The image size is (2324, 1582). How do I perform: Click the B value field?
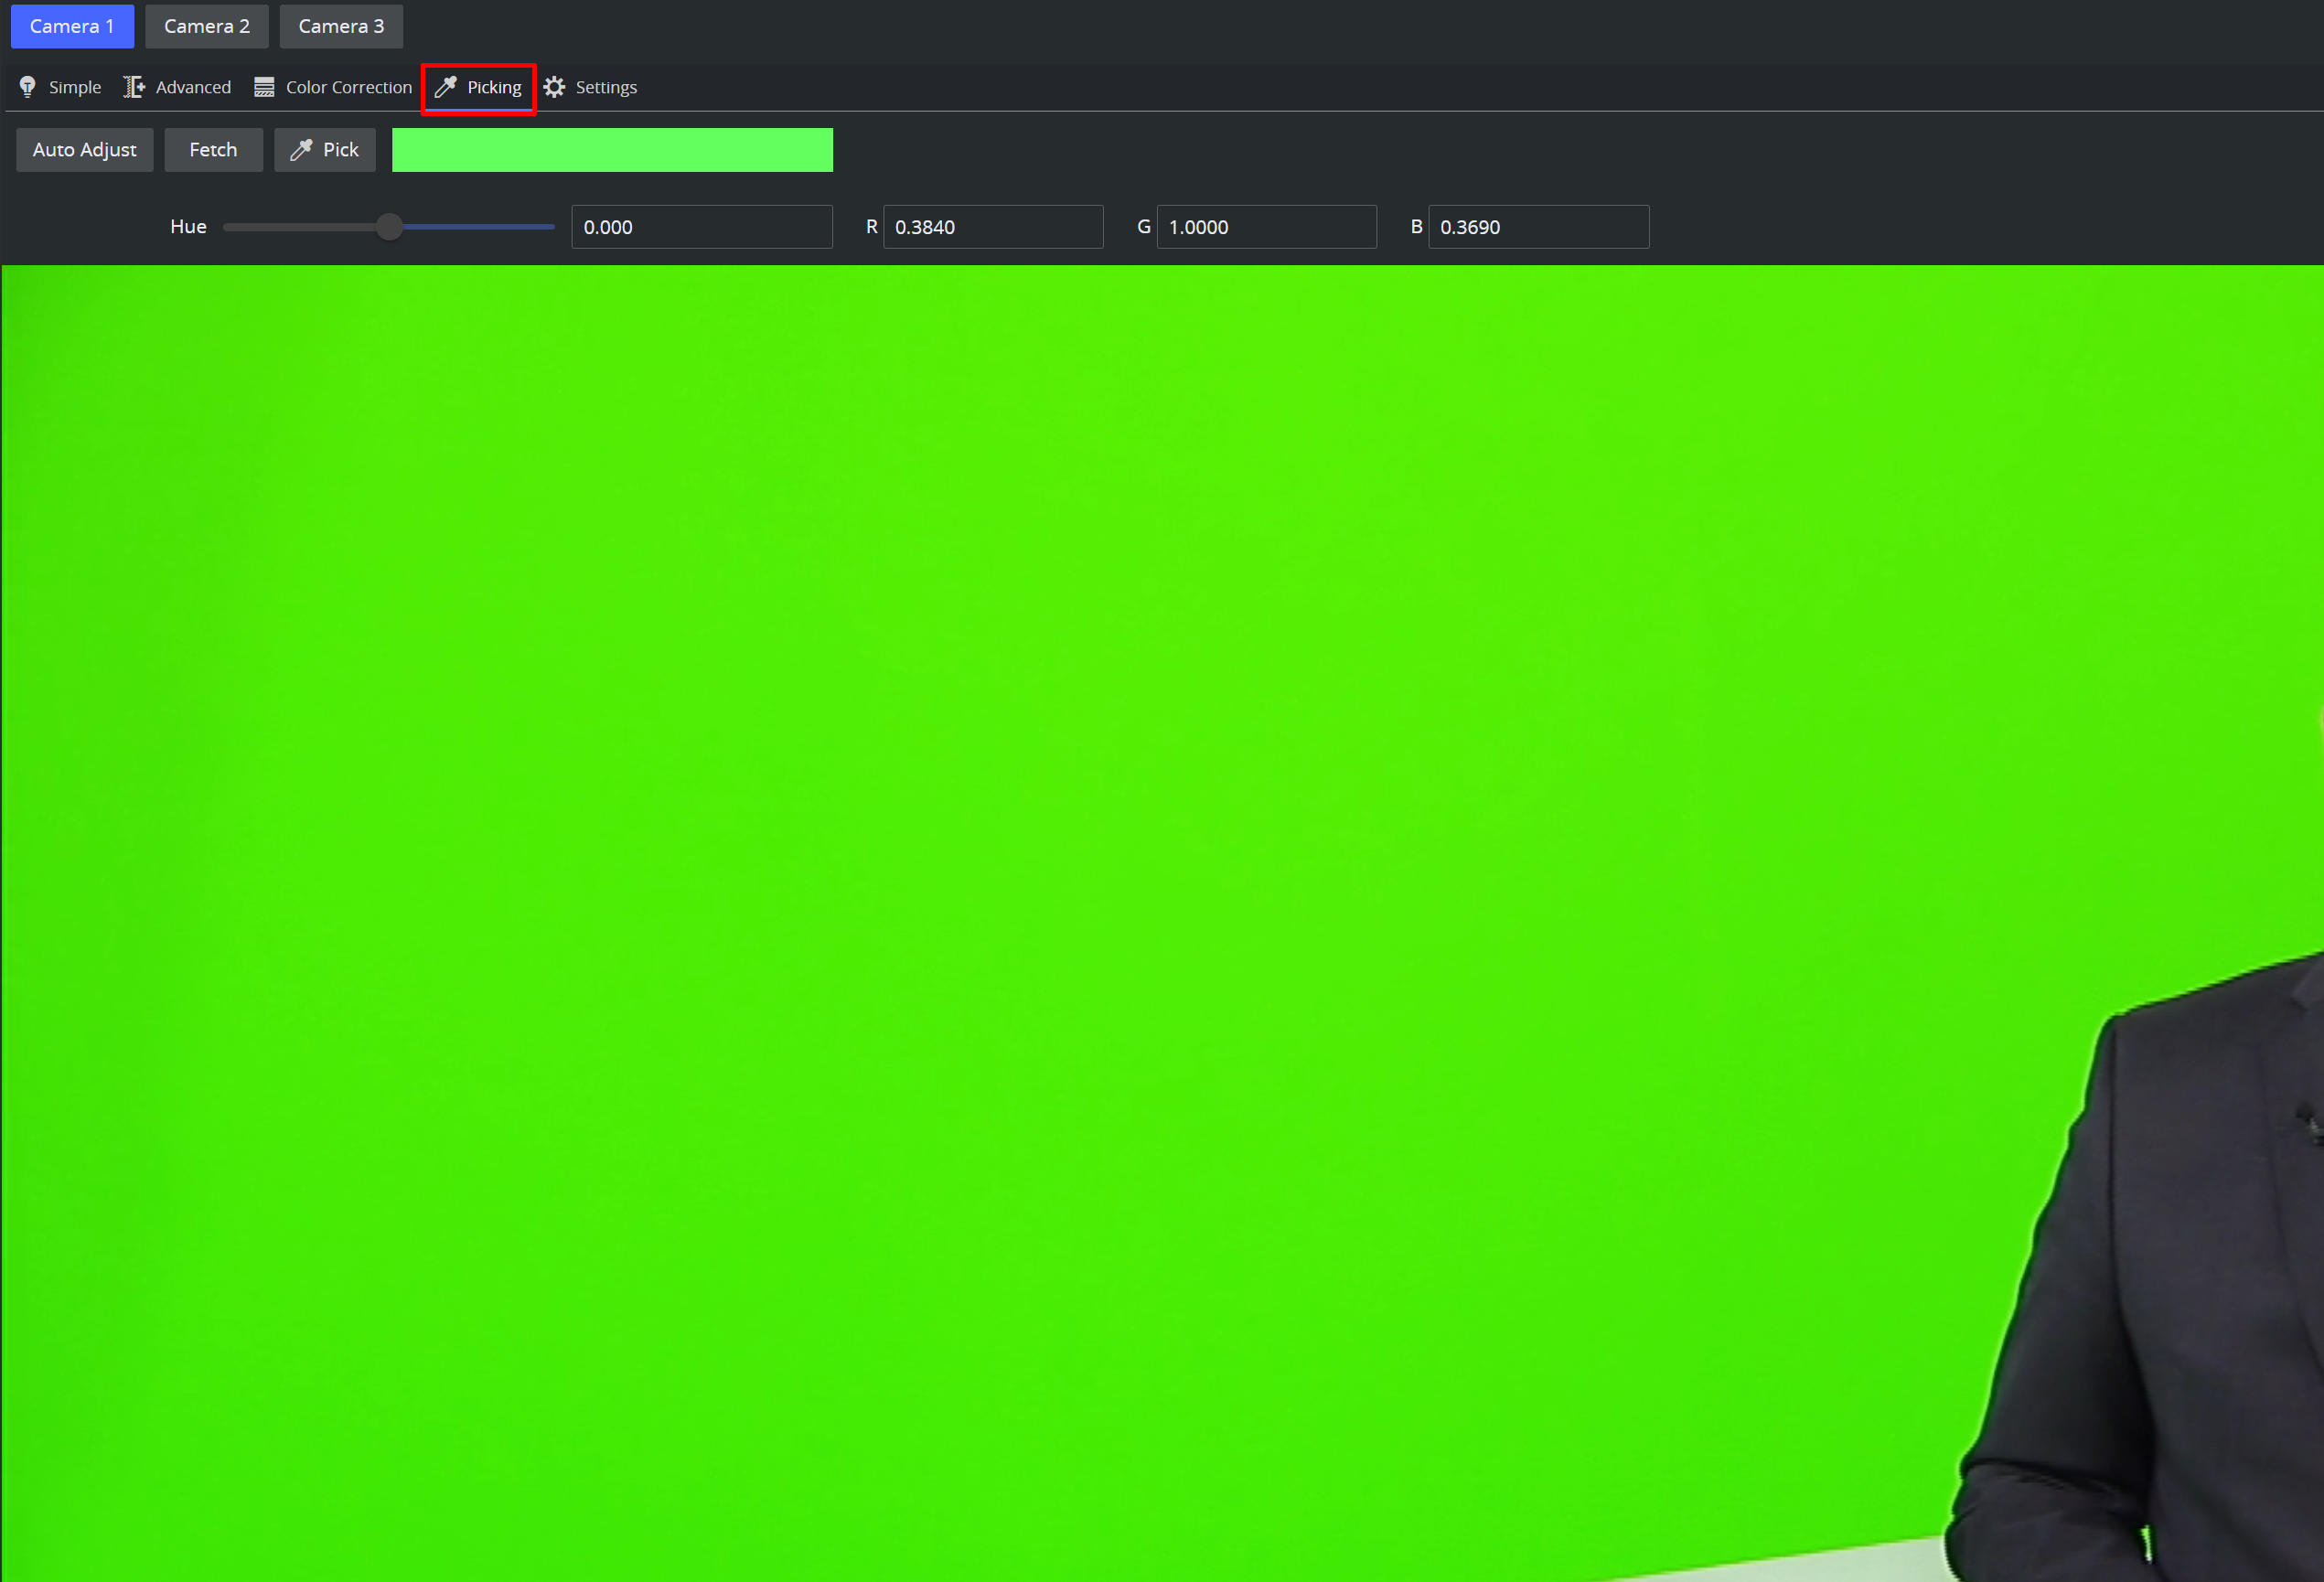point(1538,227)
